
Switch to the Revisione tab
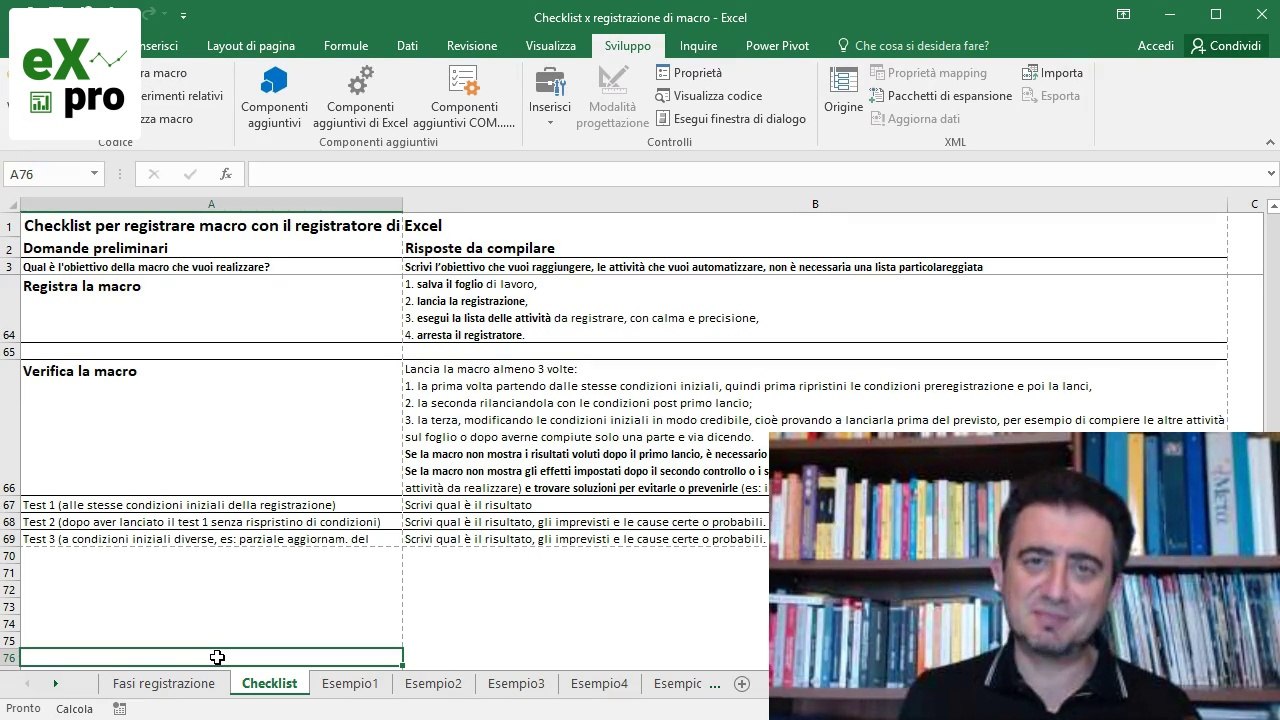pyautogui.click(x=472, y=46)
